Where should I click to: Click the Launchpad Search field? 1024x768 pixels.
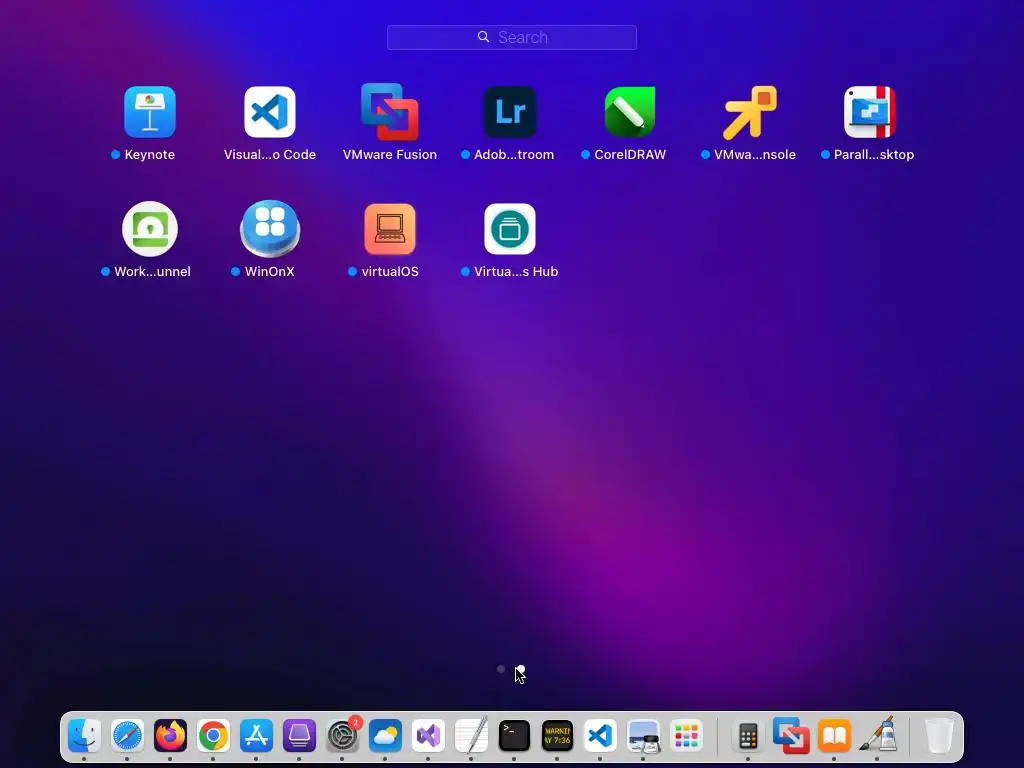(x=512, y=37)
